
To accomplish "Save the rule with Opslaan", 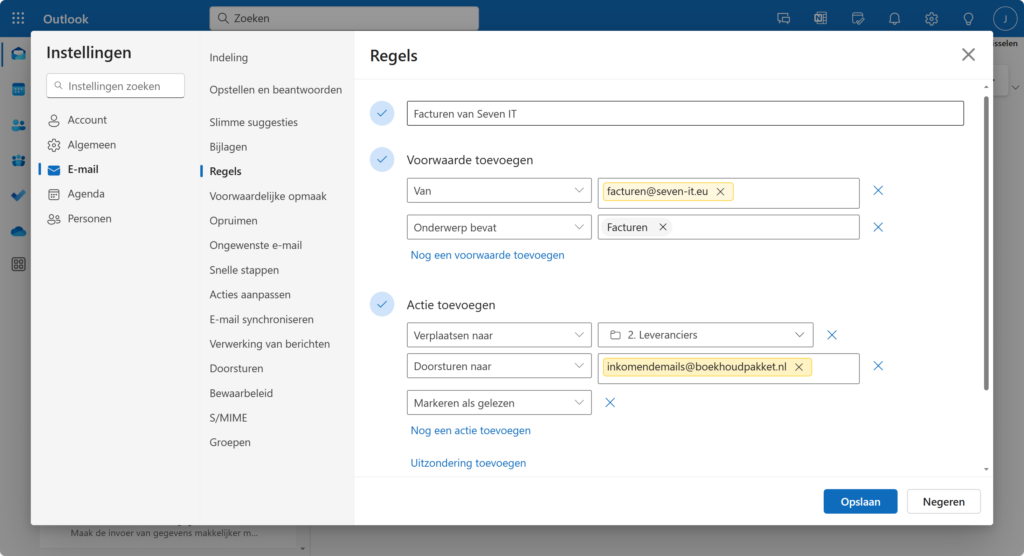I will [860, 501].
